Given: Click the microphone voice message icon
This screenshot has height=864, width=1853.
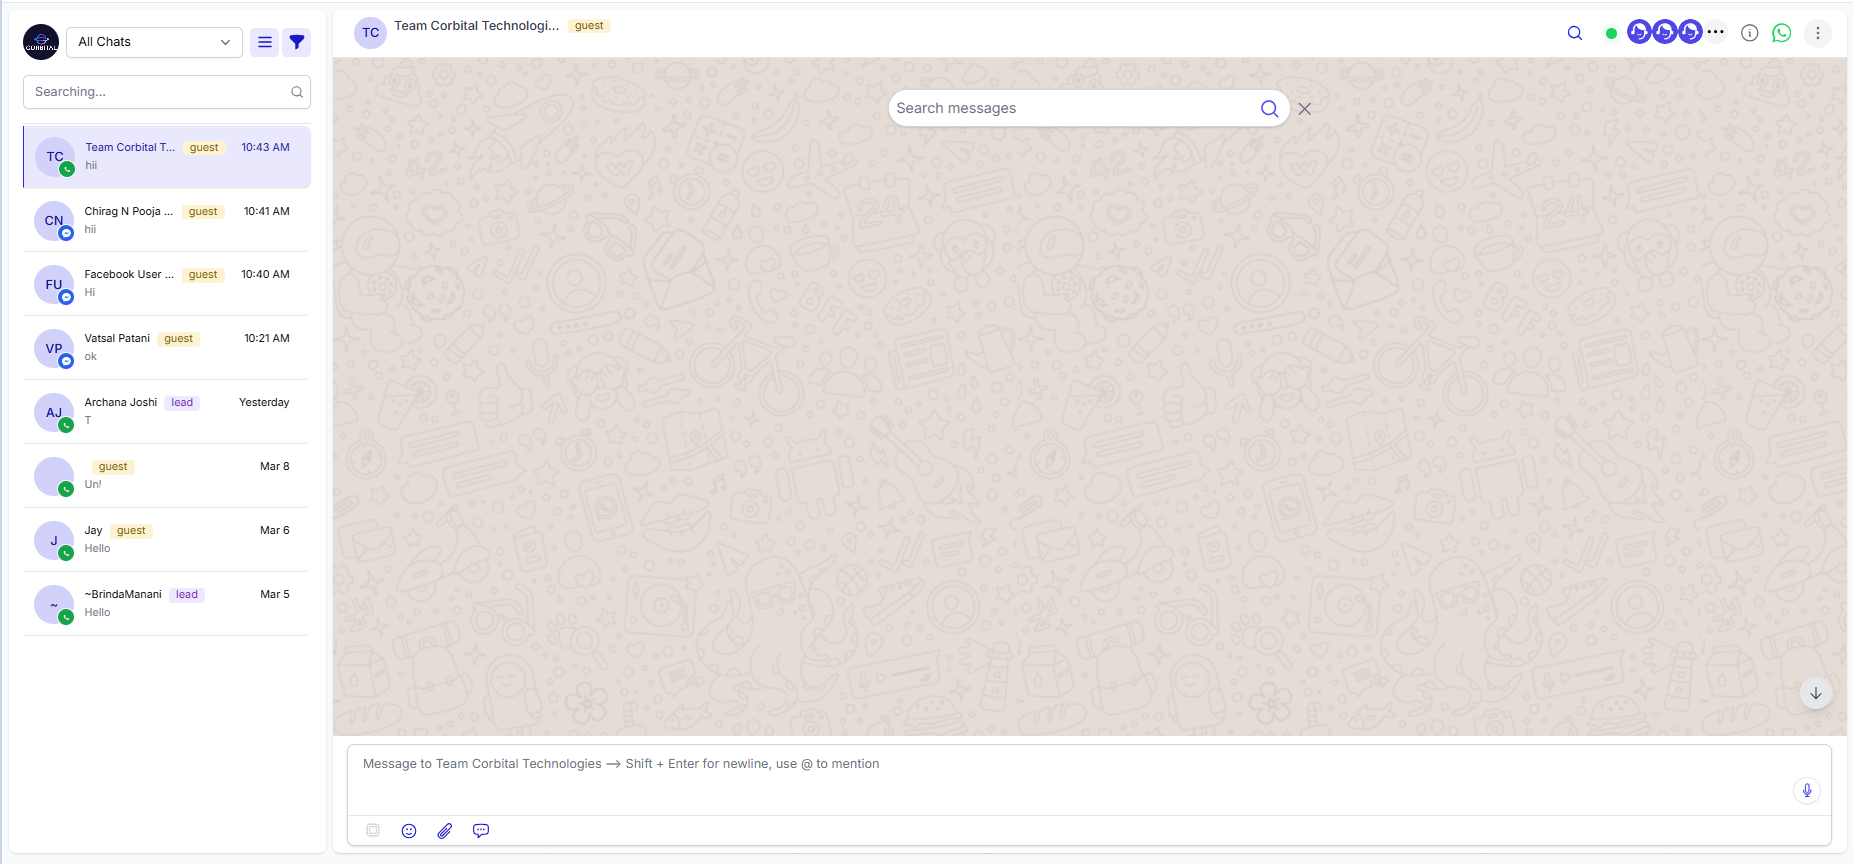Looking at the screenshot, I should [1807, 790].
